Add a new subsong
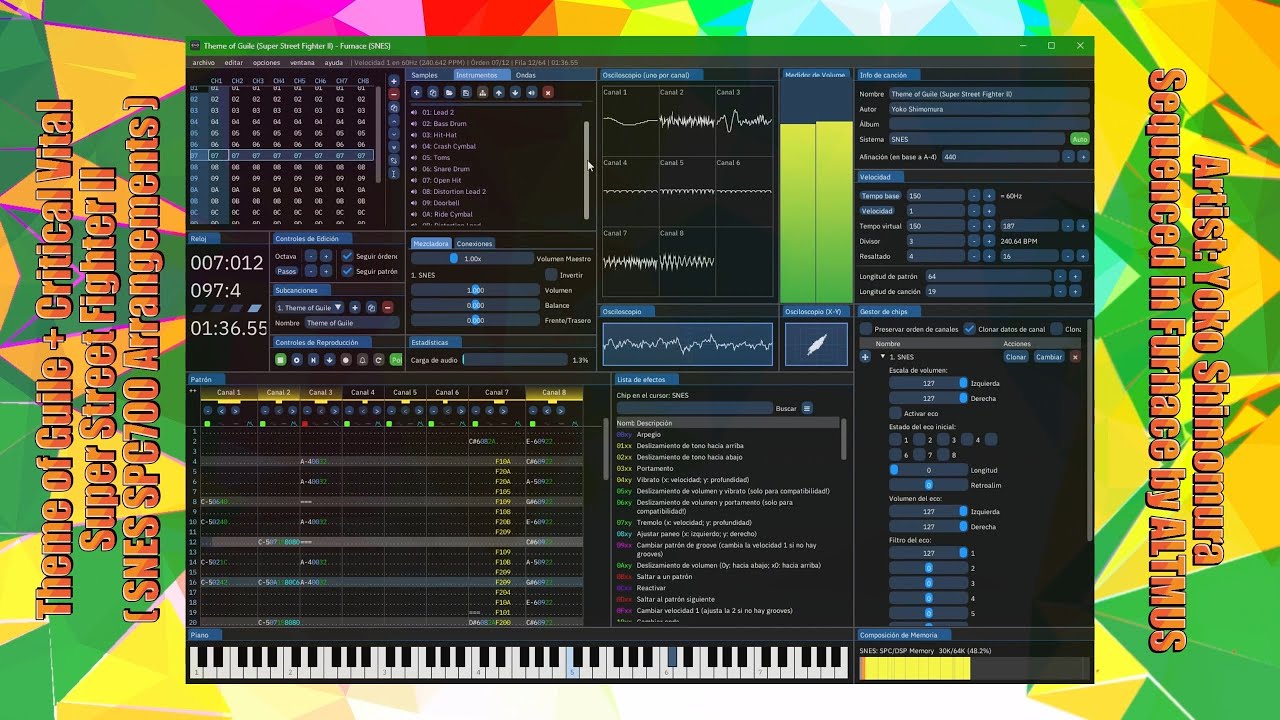 point(355,308)
